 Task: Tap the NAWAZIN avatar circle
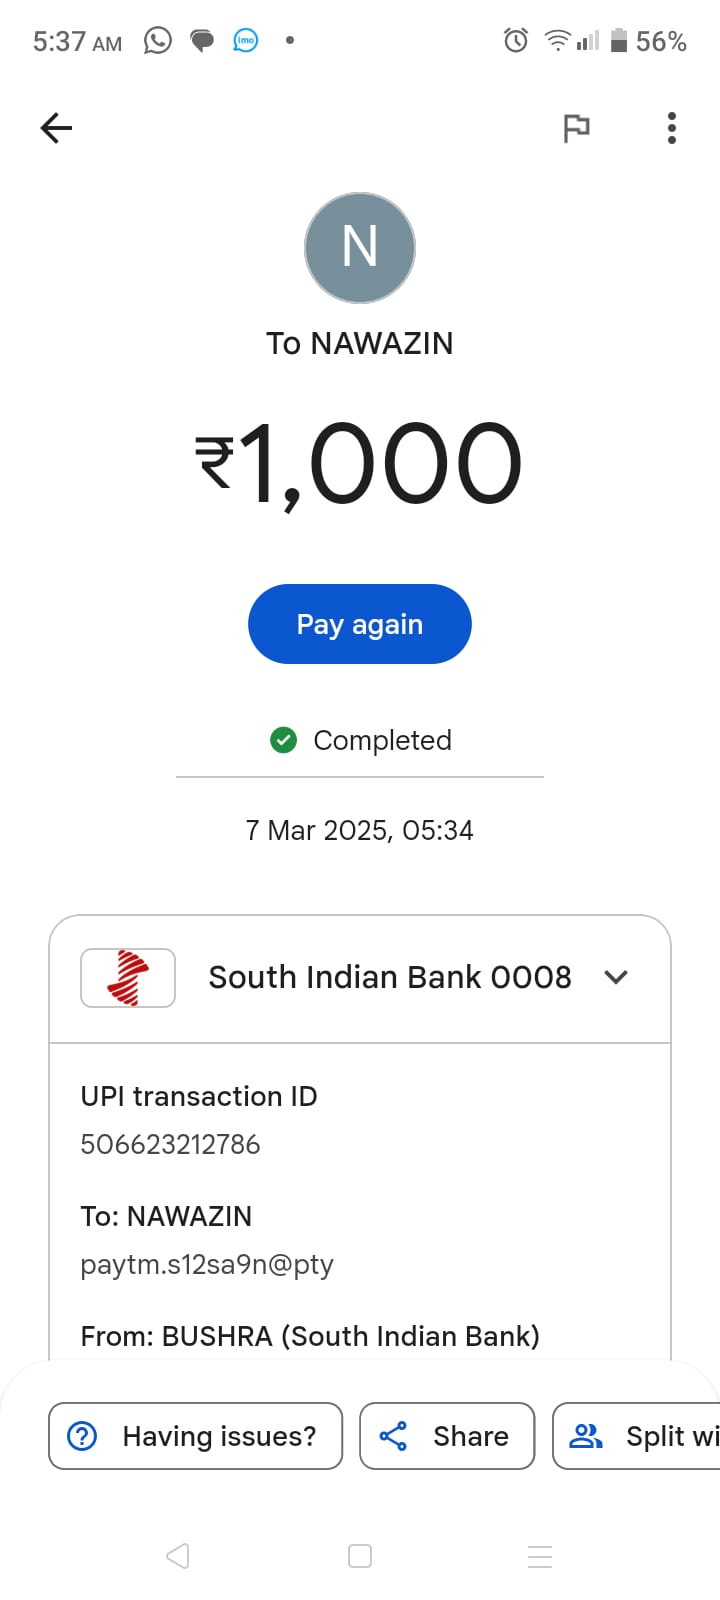click(x=360, y=248)
